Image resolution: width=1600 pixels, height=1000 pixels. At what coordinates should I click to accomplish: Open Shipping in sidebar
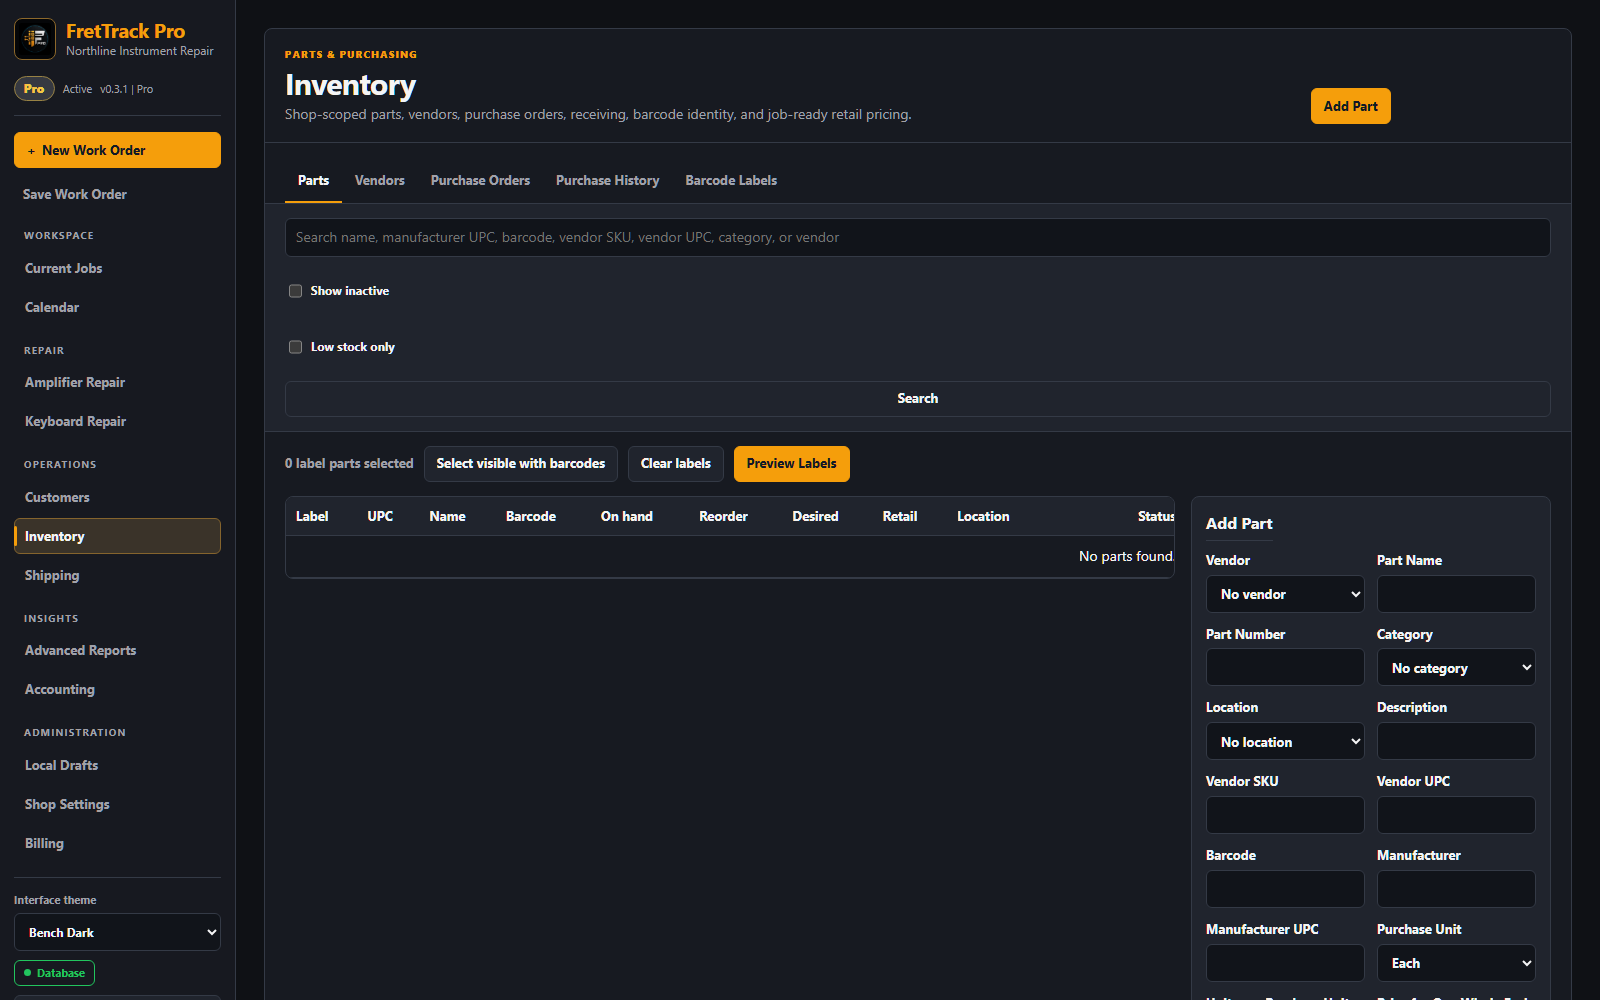click(117, 575)
